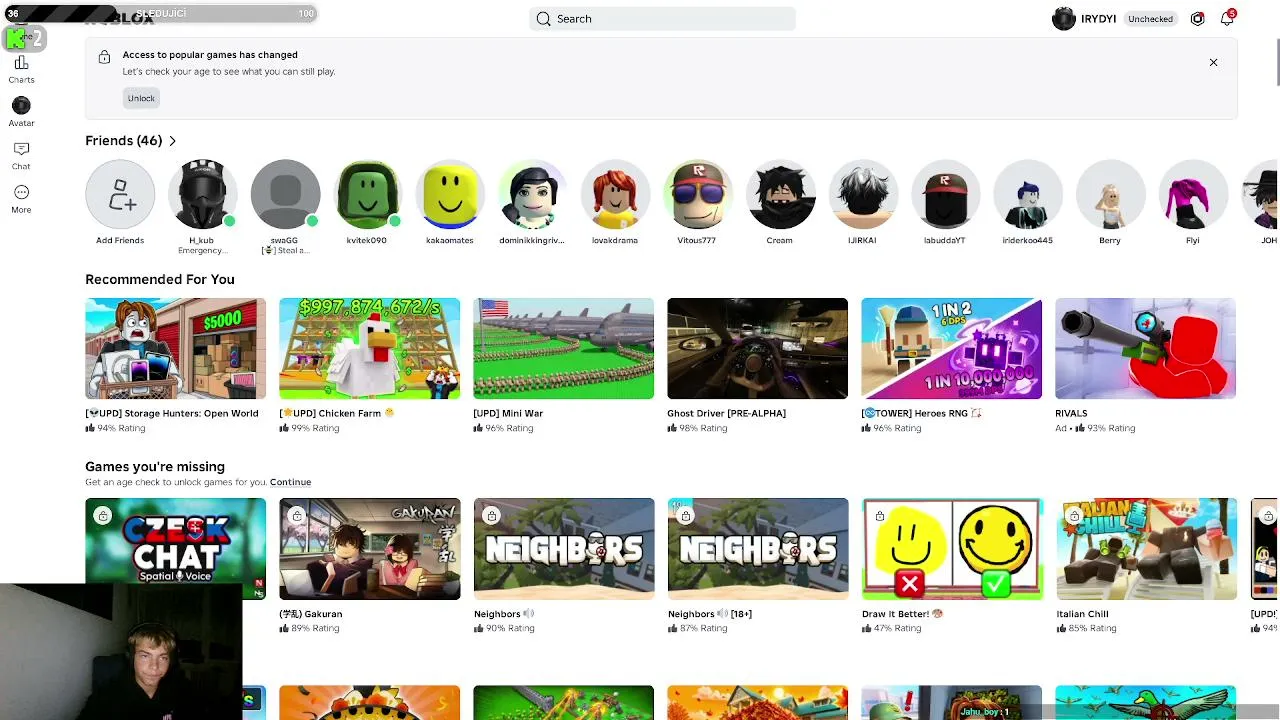The image size is (1280, 720).
Task: Click lock icon on Neighbors 90% rated game
Action: [x=491, y=516]
